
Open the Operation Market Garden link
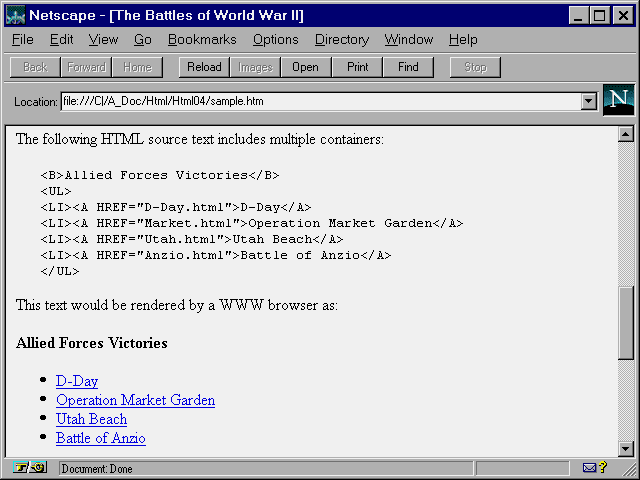135,400
